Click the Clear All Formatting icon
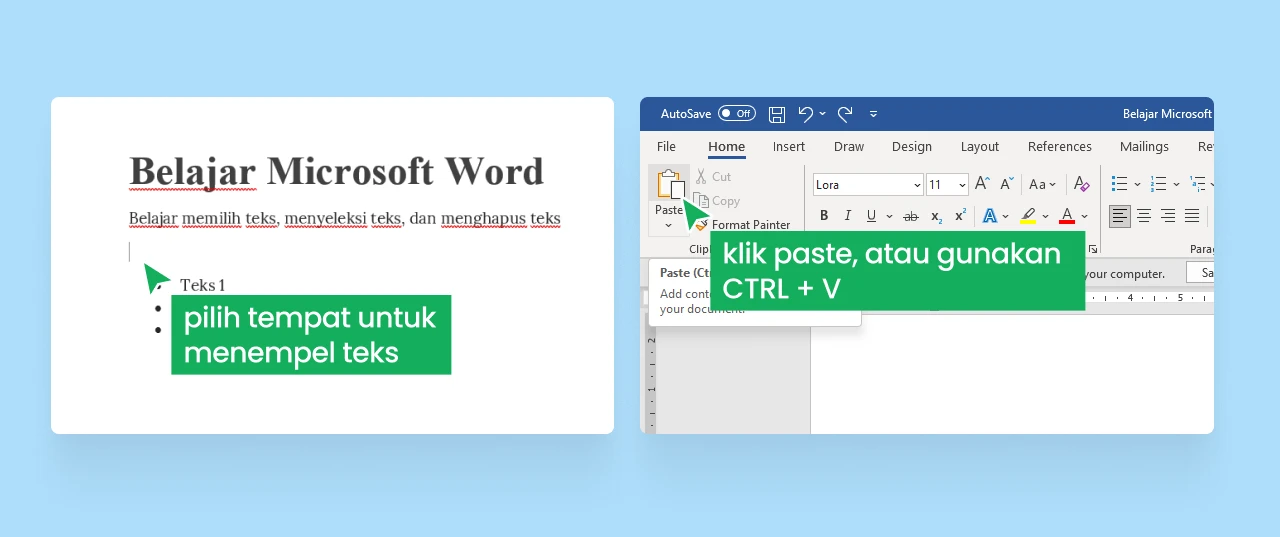Image resolution: width=1280 pixels, height=537 pixels. [1081, 184]
